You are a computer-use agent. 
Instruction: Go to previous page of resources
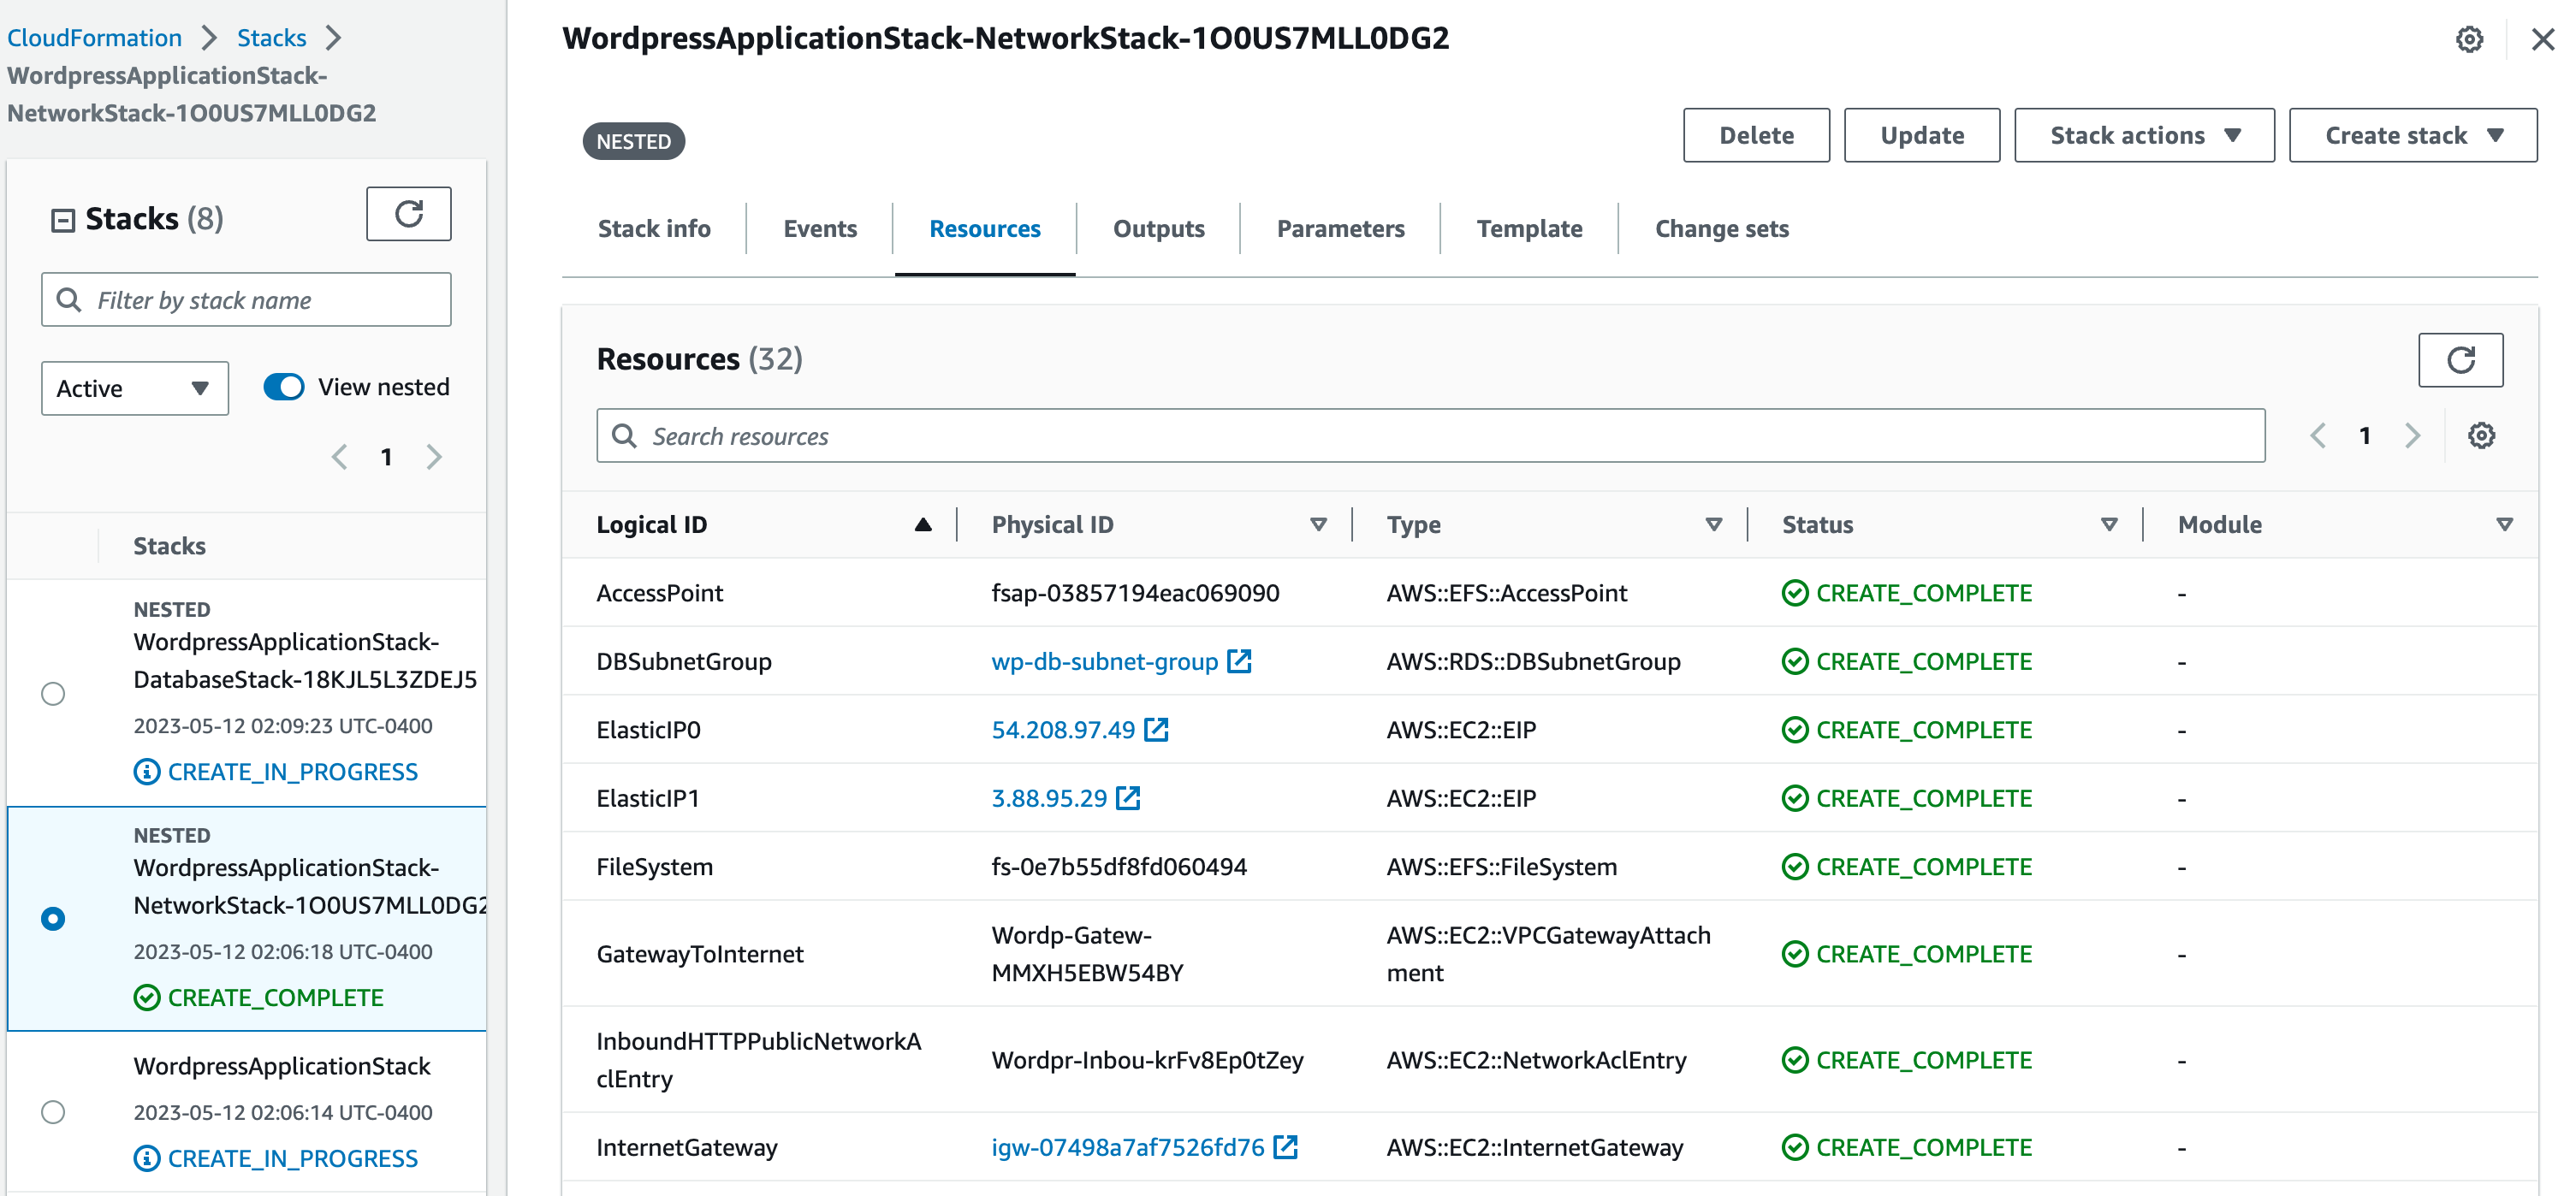pos(2318,436)
